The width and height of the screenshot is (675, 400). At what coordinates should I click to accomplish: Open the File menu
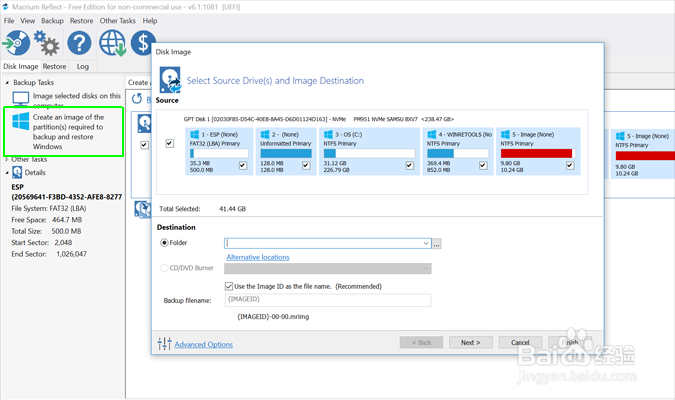click(9, 21)
